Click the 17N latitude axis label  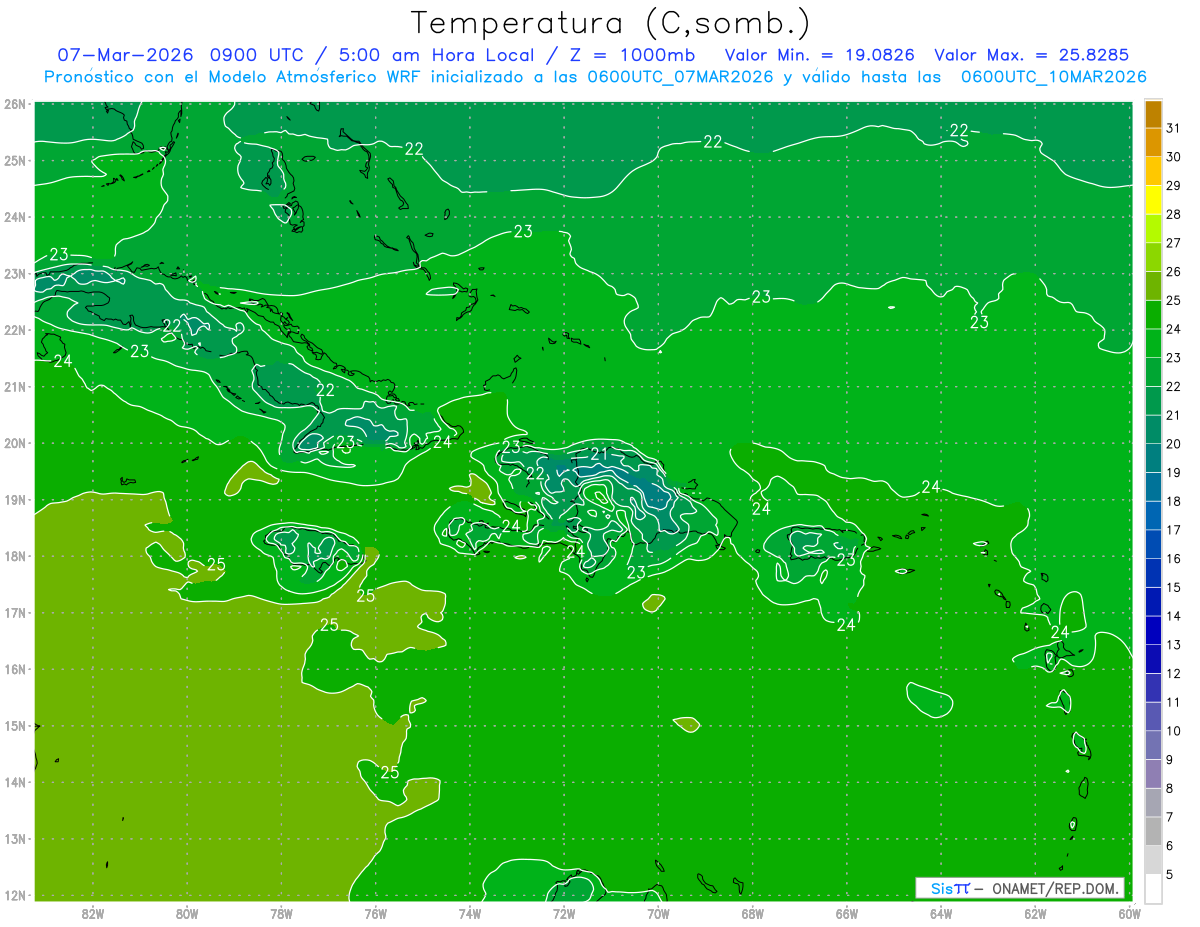click(15, 613)
